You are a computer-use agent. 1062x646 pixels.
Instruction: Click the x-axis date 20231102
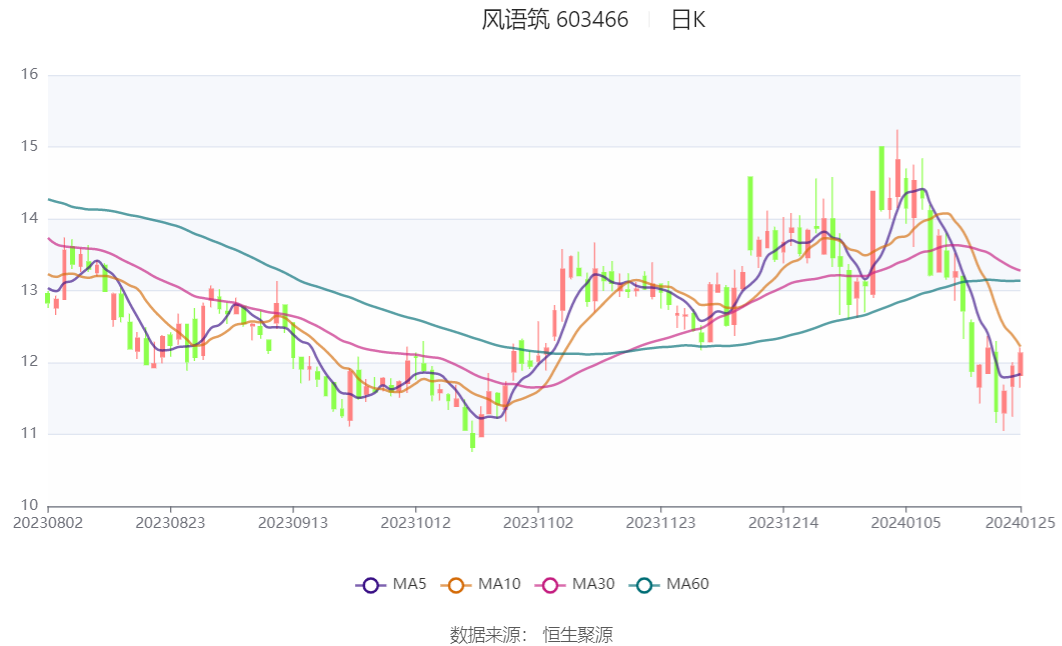point(538,523)
